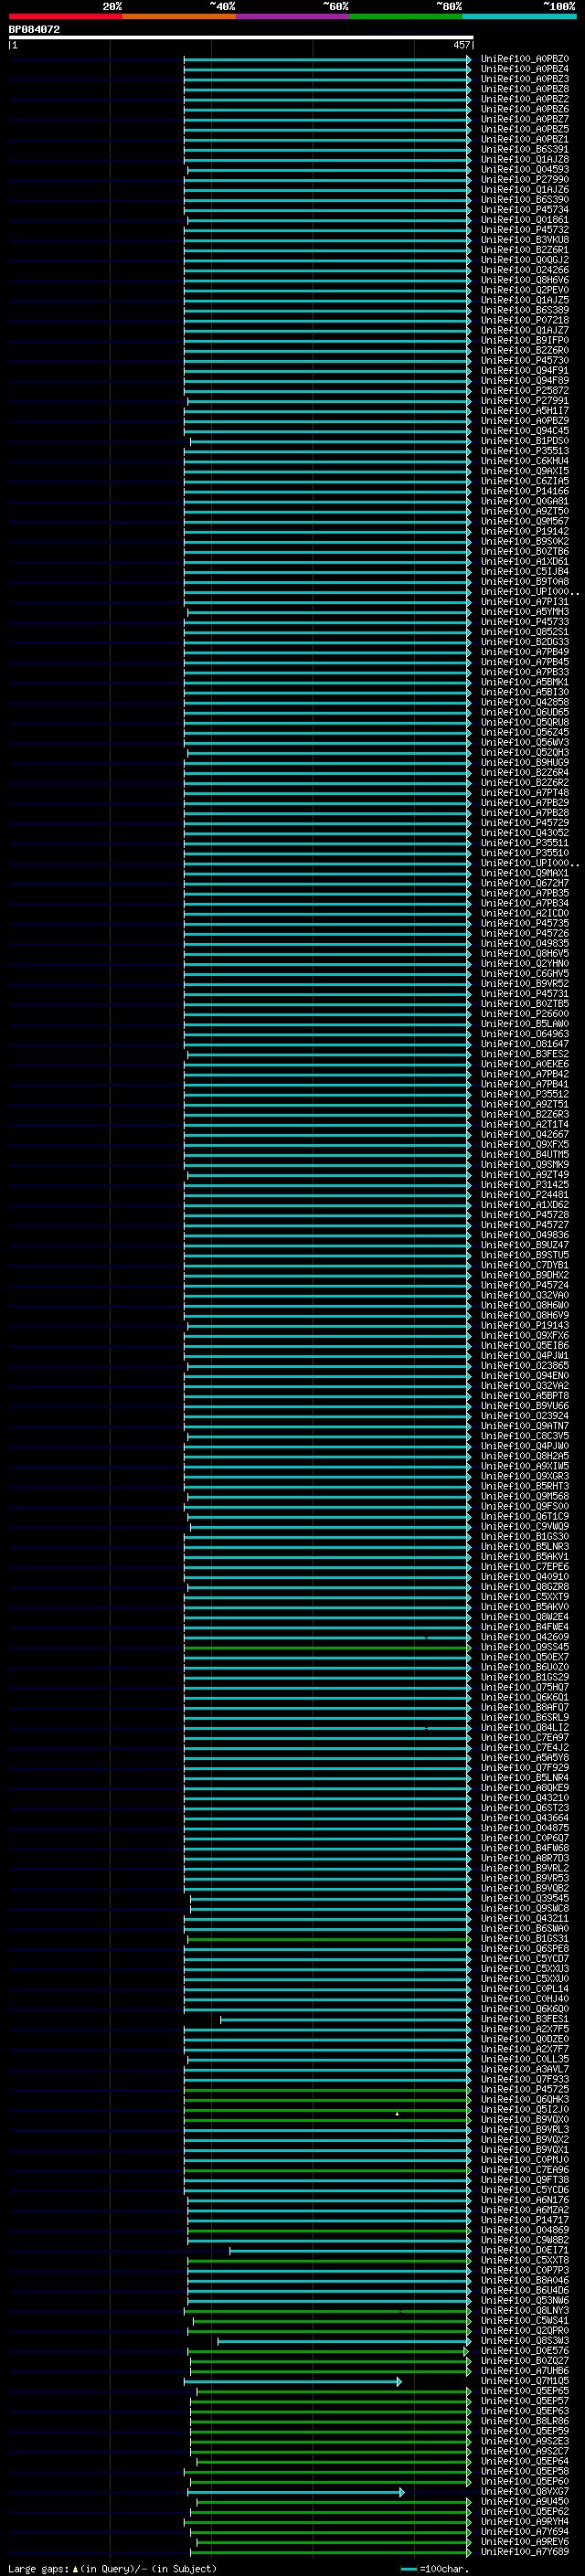
Task: Select the UniRef100_P25872 label
Action: click(x=525, y=390)
